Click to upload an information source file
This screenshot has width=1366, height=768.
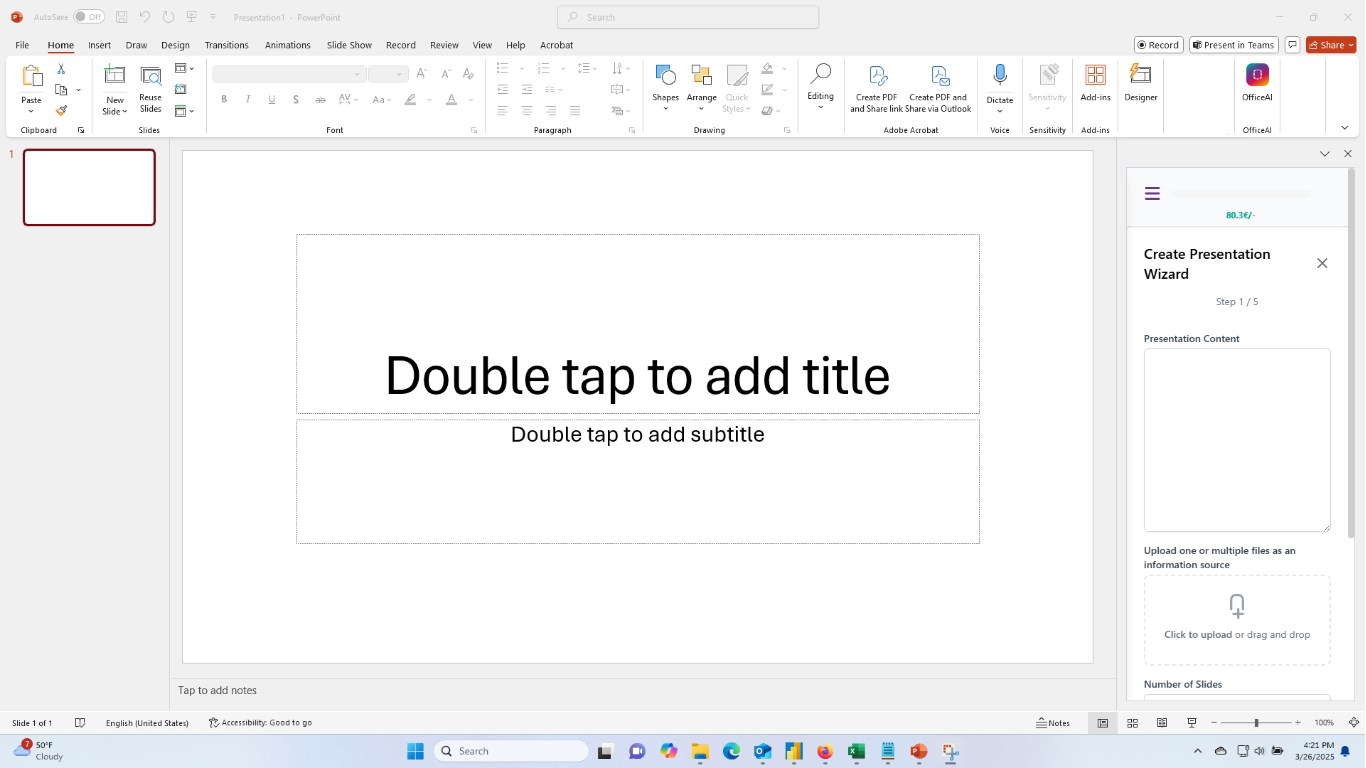coord(1237,619)
